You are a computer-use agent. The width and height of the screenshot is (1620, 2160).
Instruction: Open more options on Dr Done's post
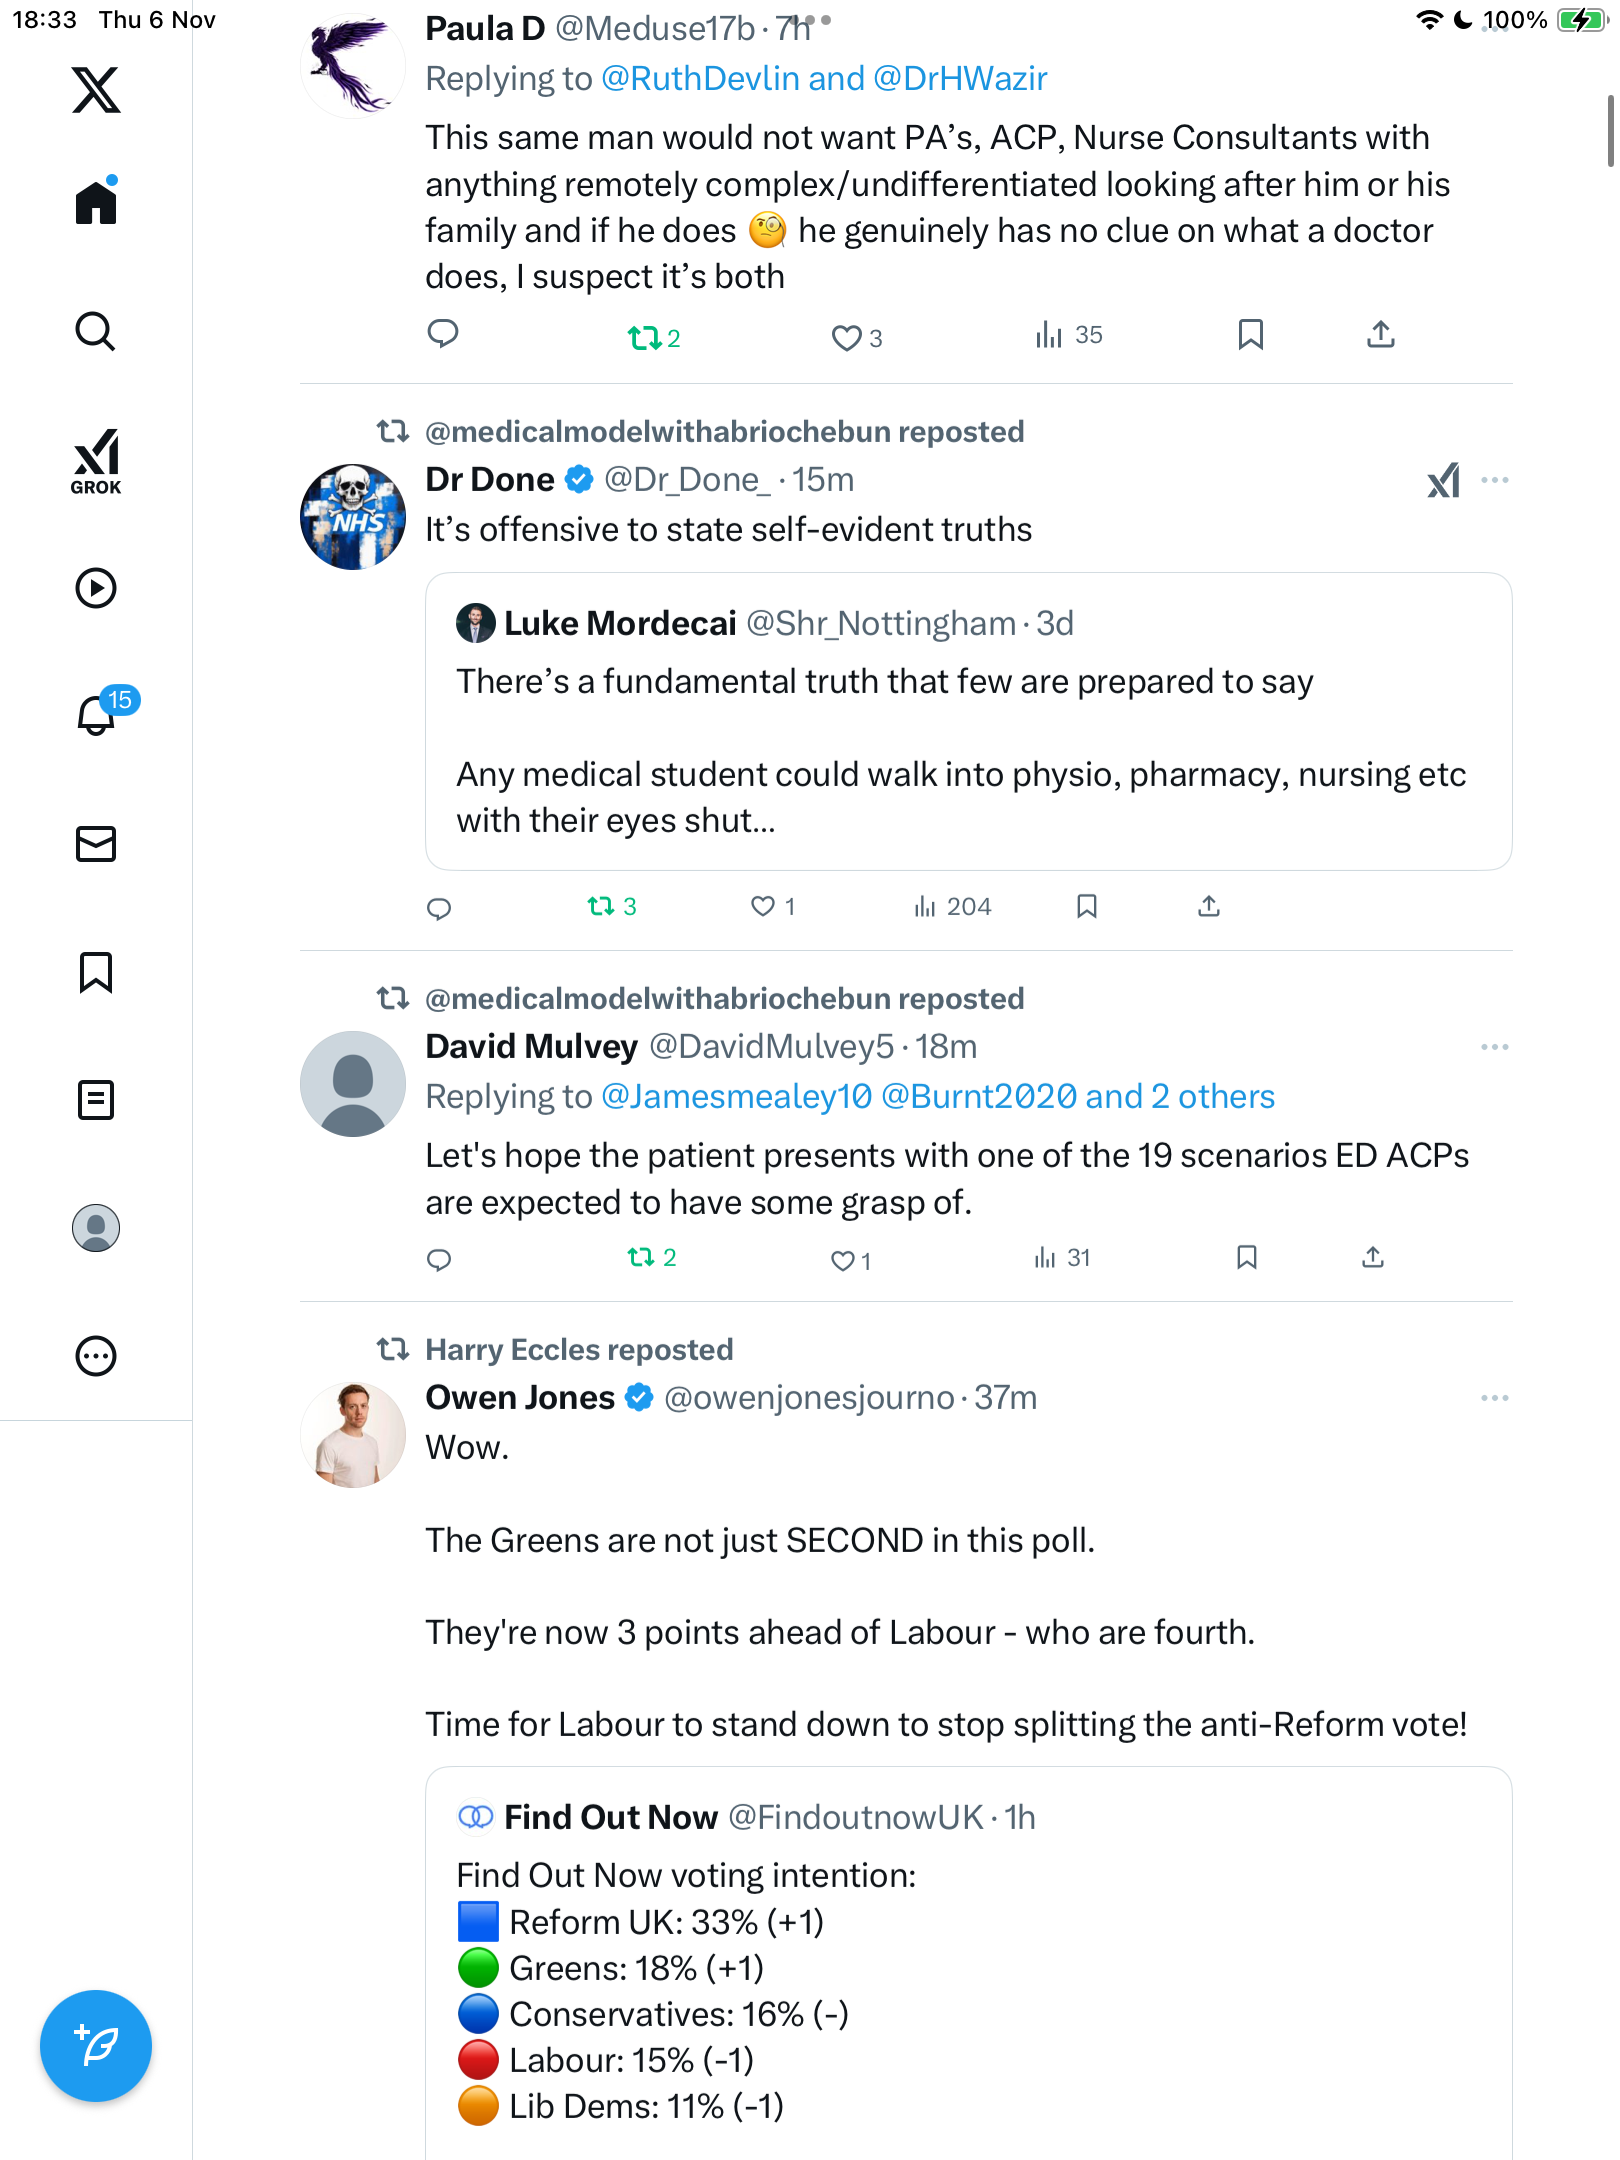pos(1494,480)
